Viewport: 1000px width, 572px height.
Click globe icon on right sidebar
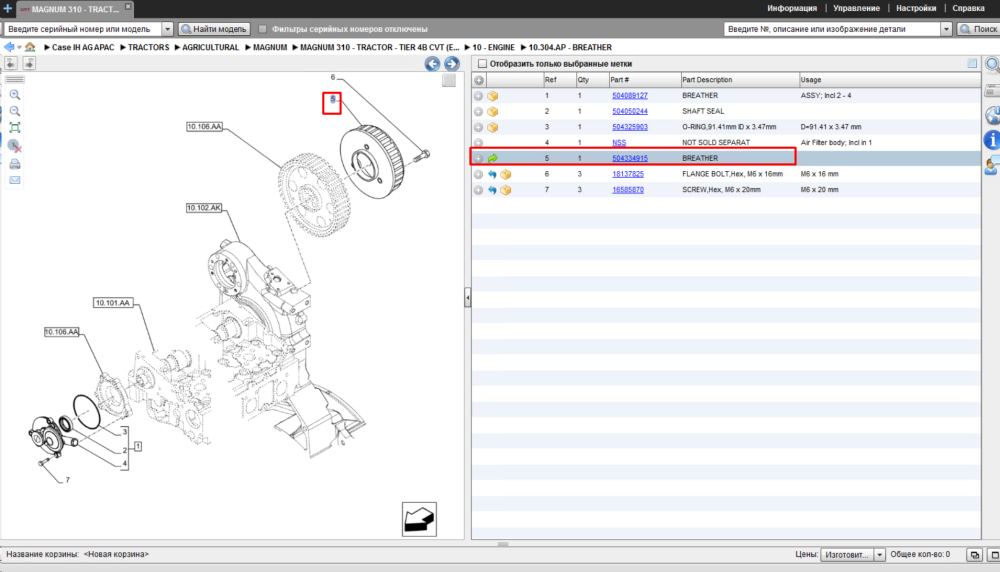point(993,115)
